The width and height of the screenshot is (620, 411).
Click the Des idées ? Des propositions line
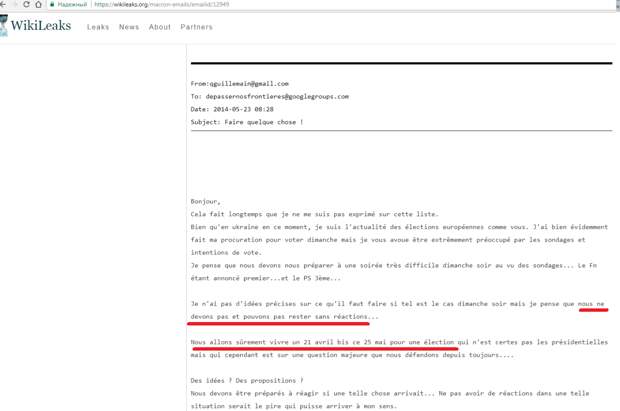(247, 381)
